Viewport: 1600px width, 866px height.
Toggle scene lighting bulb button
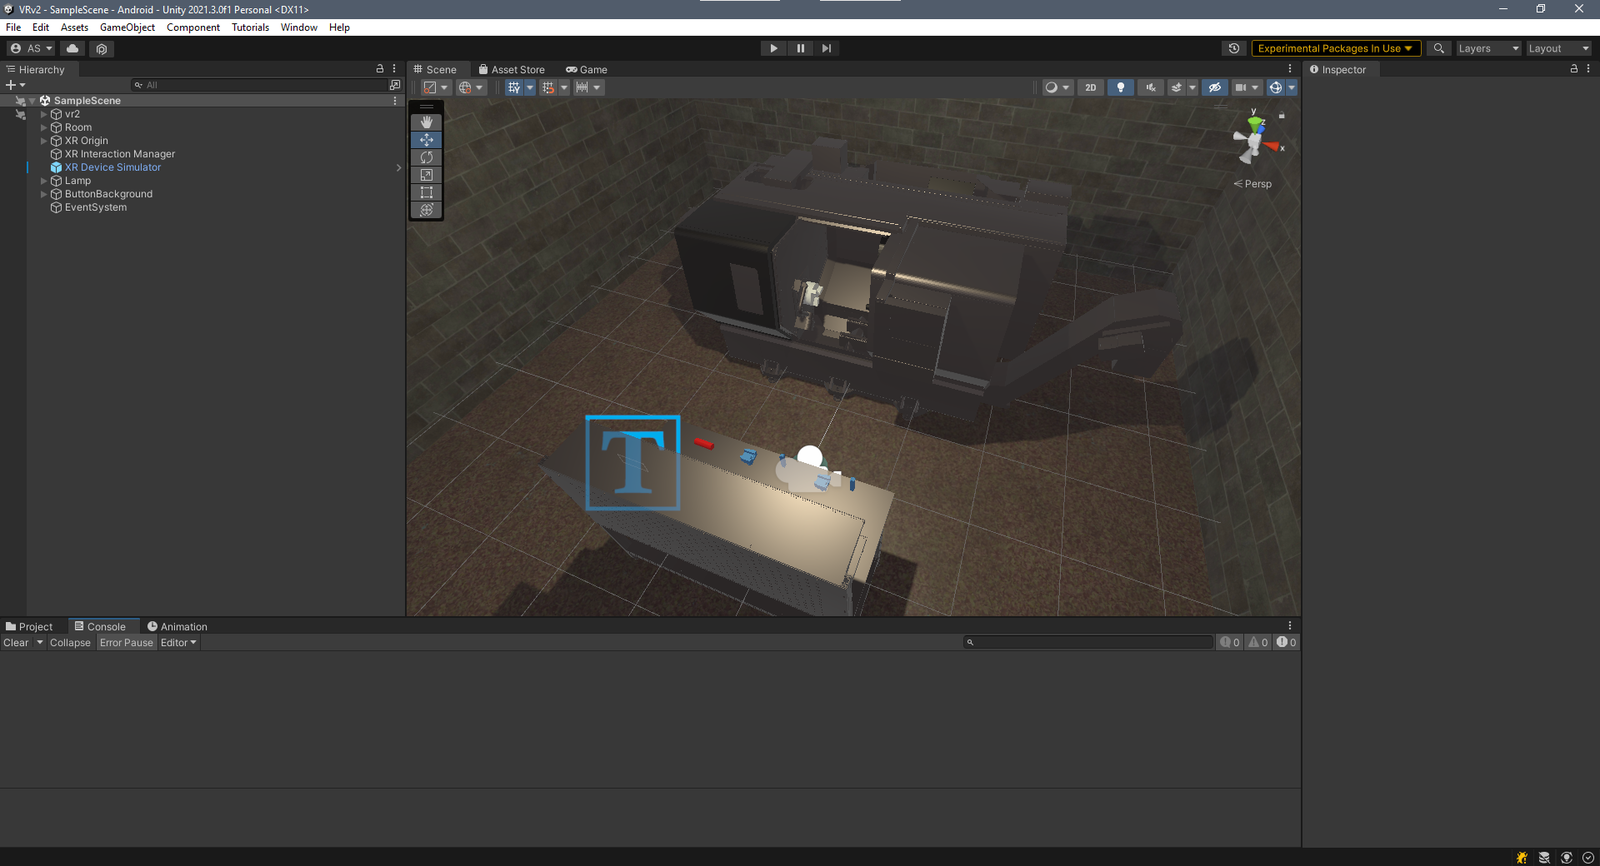(1120, 87)
